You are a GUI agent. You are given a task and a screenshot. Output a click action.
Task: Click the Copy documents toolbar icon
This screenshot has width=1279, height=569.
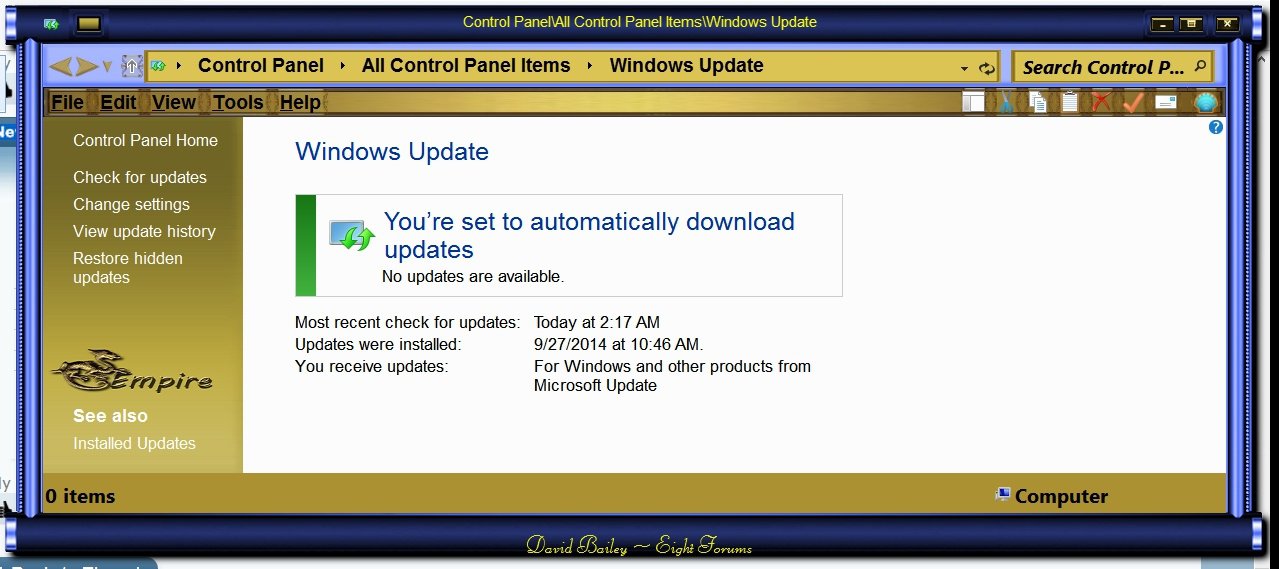[1038, 101]
